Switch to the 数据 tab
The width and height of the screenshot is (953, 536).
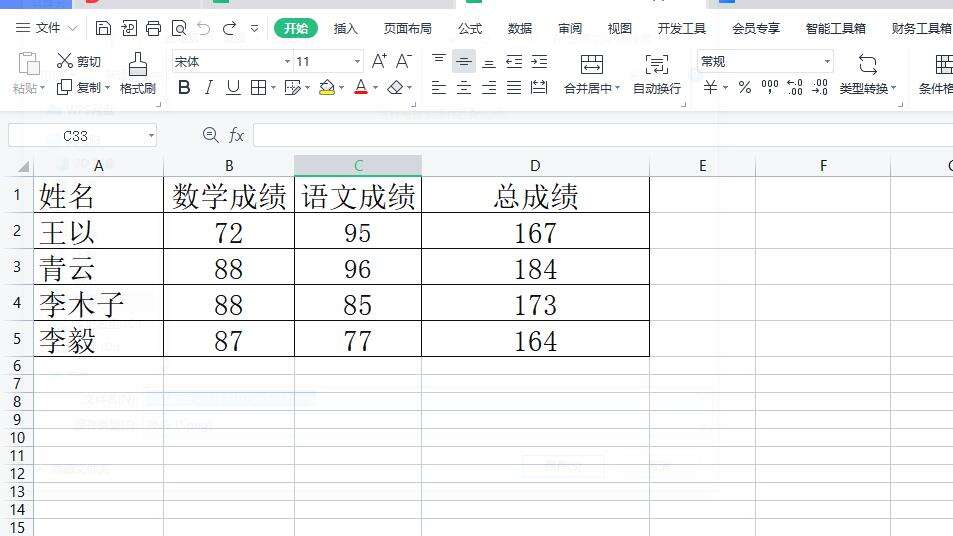tap(520, 29)
